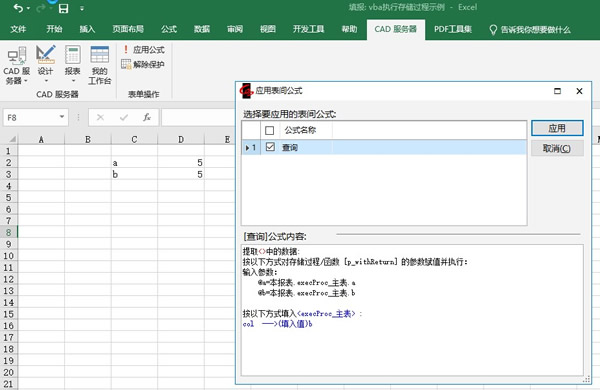The height and width of the screenshot is (390, 600).
Task: Click the Undo arrow in quick access toolbar
Action: [18, 8]
